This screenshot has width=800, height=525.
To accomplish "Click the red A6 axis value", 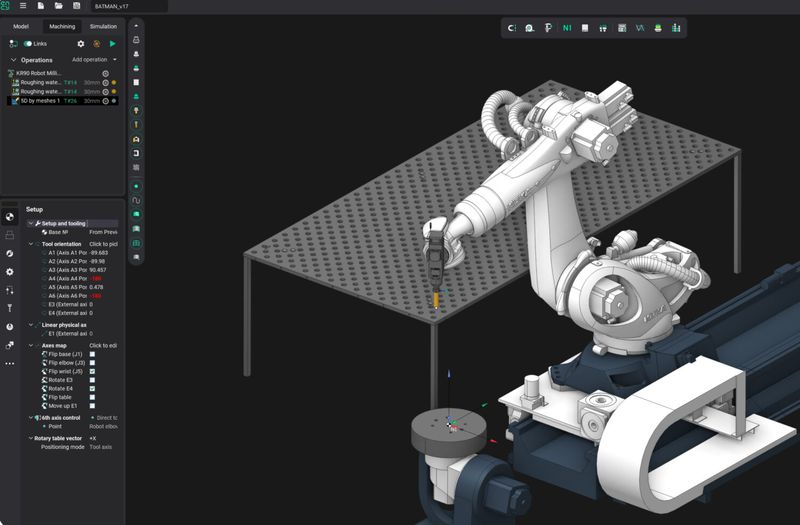I will (x=95, y=296).
